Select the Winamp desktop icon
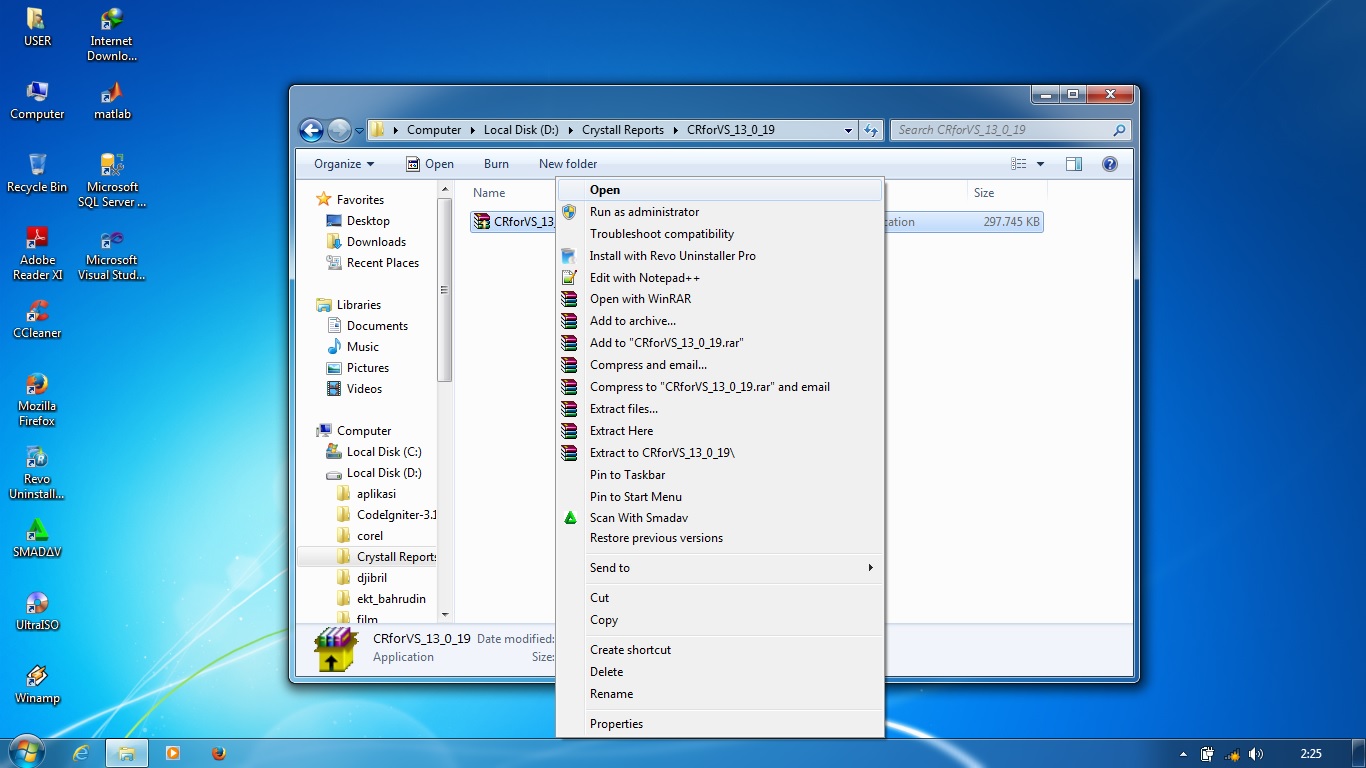Image resolution: width=1366 pixels, height=768 pixels. 37,684
